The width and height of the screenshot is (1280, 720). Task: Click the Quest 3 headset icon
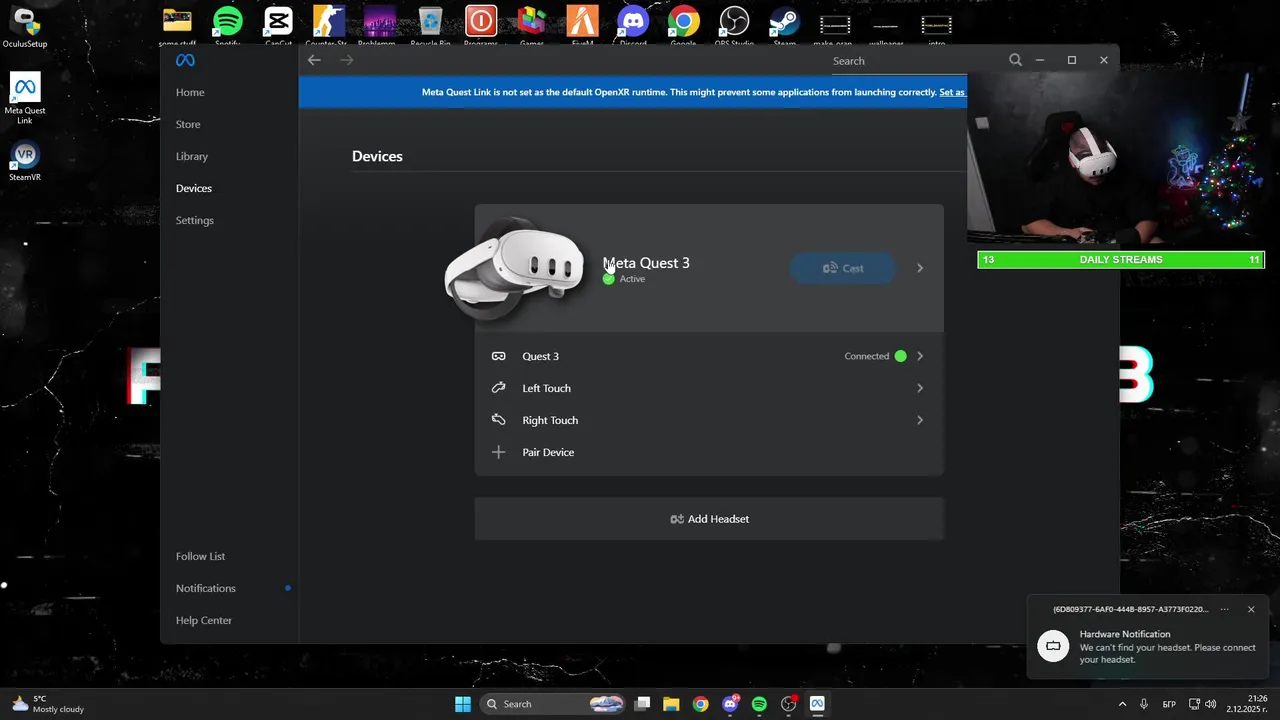(498, 356)
